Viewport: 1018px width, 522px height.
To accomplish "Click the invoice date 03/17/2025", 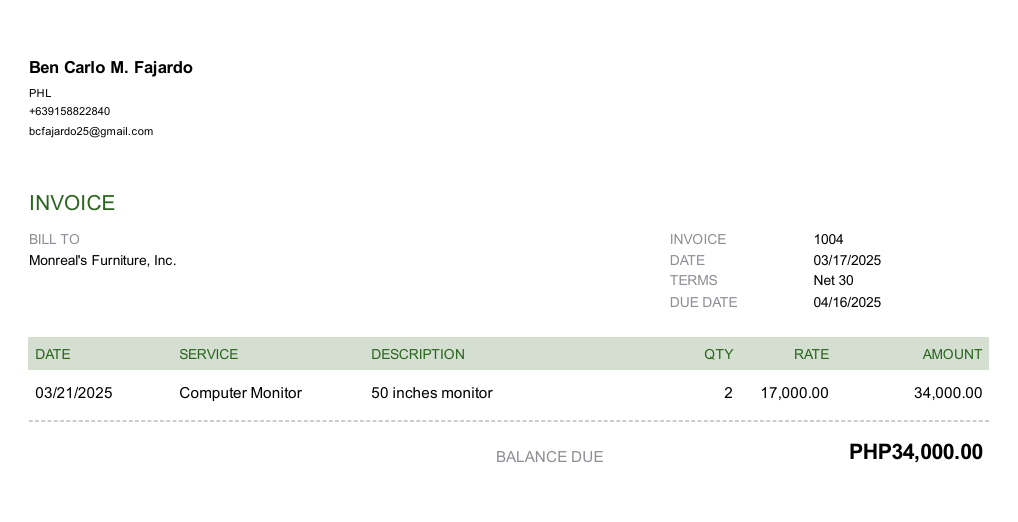I will click(x=847, y=260).
